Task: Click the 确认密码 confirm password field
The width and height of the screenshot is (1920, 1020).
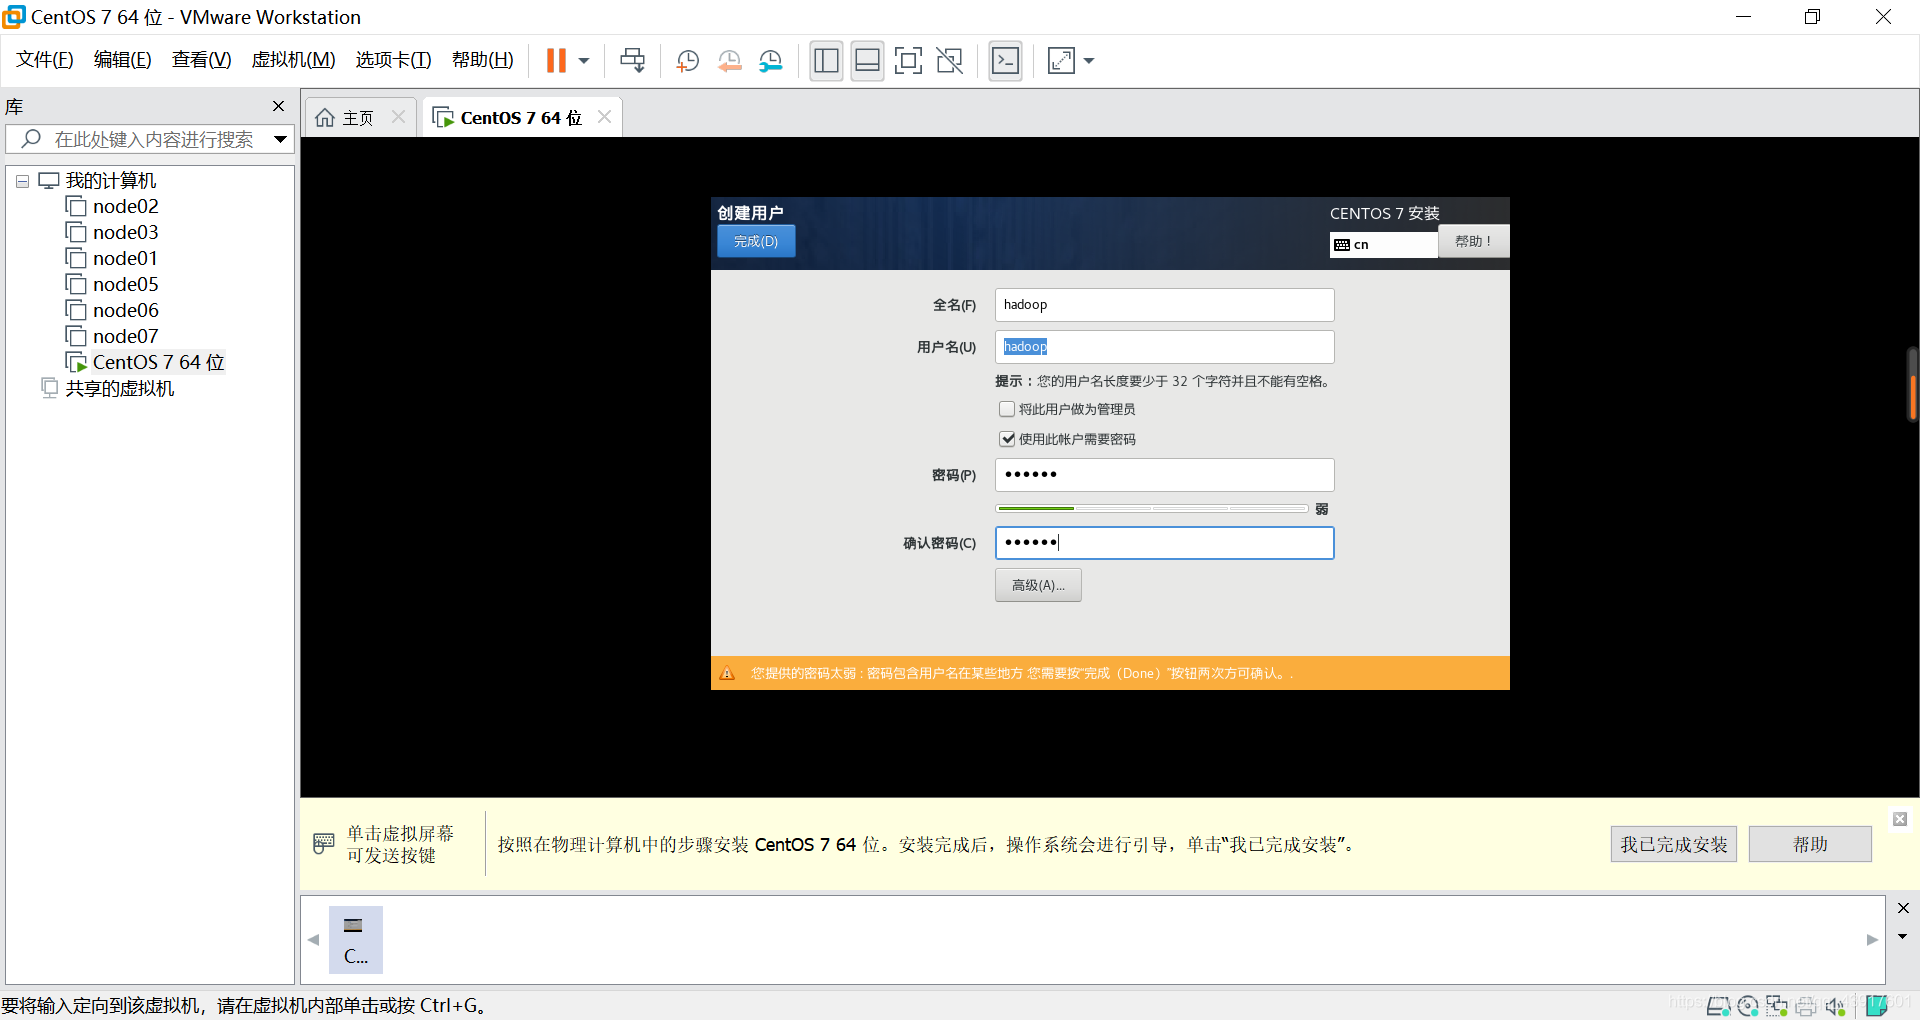Action: point(1164,543)
